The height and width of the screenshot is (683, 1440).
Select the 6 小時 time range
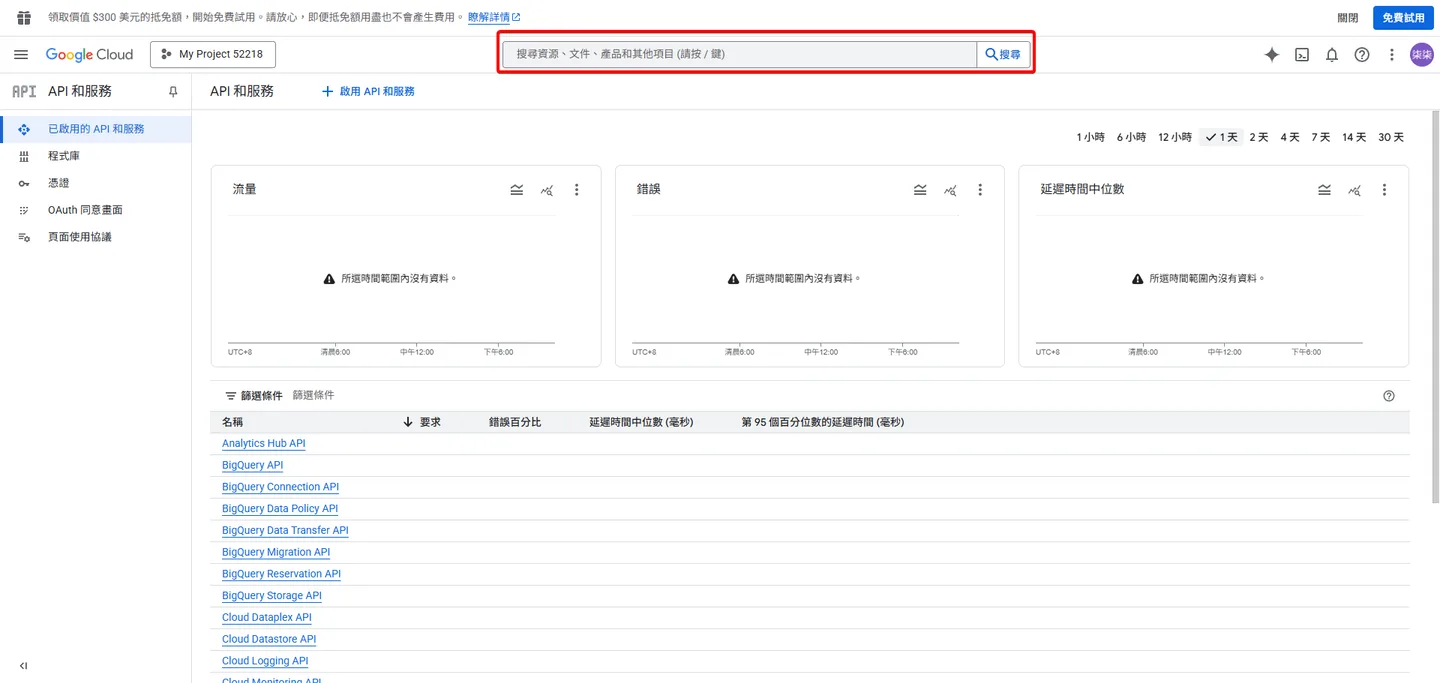pos(1131,137)
